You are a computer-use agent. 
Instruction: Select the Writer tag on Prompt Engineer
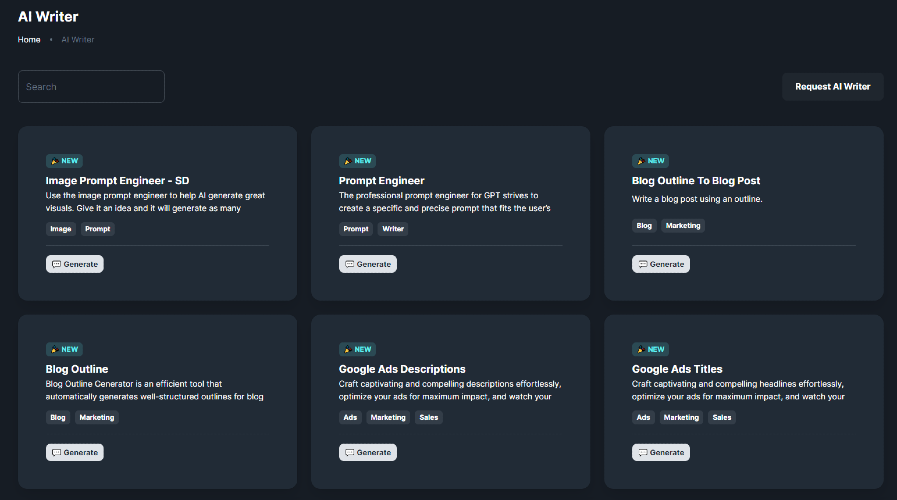393,229
